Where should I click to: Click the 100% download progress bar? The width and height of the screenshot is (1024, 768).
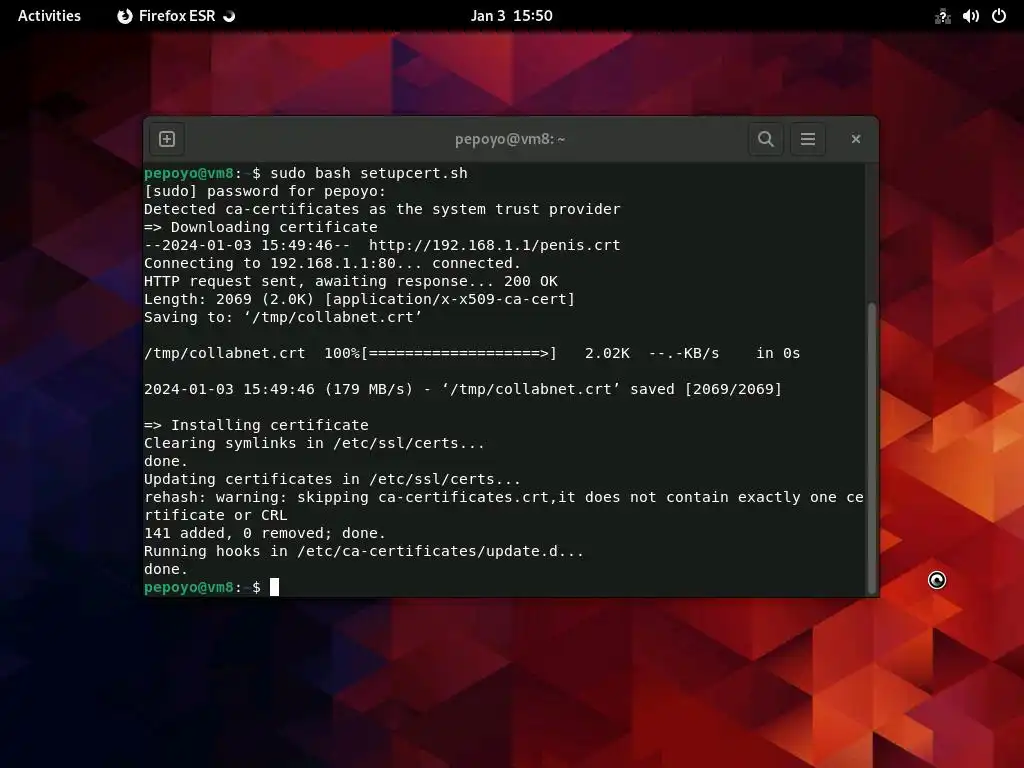pyautogui.click(x=459, y=353)
